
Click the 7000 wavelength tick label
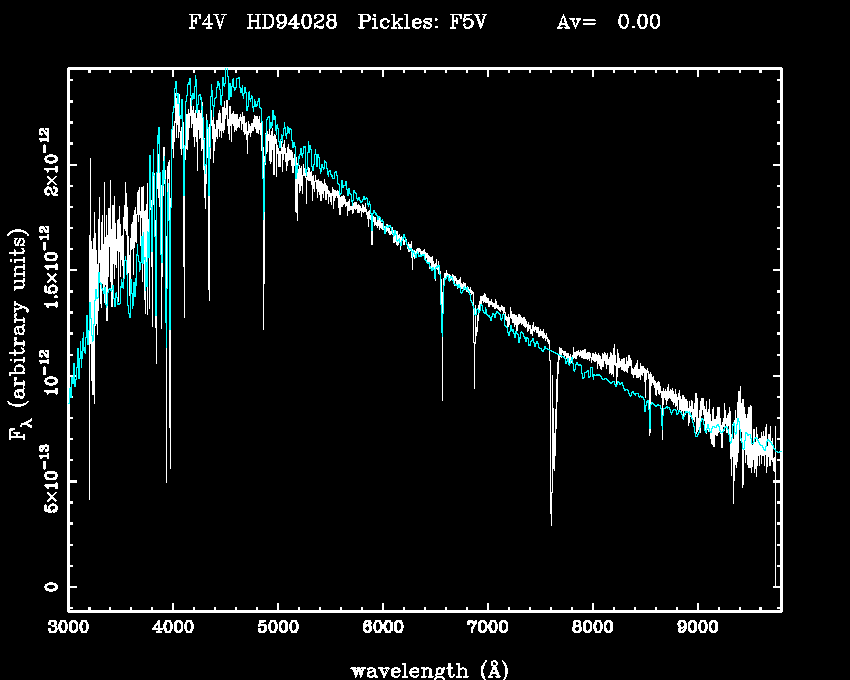[x=487, y=627]
